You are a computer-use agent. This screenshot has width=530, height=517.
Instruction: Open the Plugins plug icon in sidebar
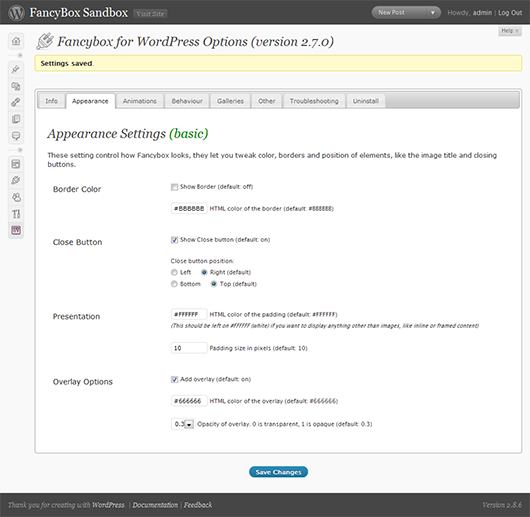[x=16, y=180]
